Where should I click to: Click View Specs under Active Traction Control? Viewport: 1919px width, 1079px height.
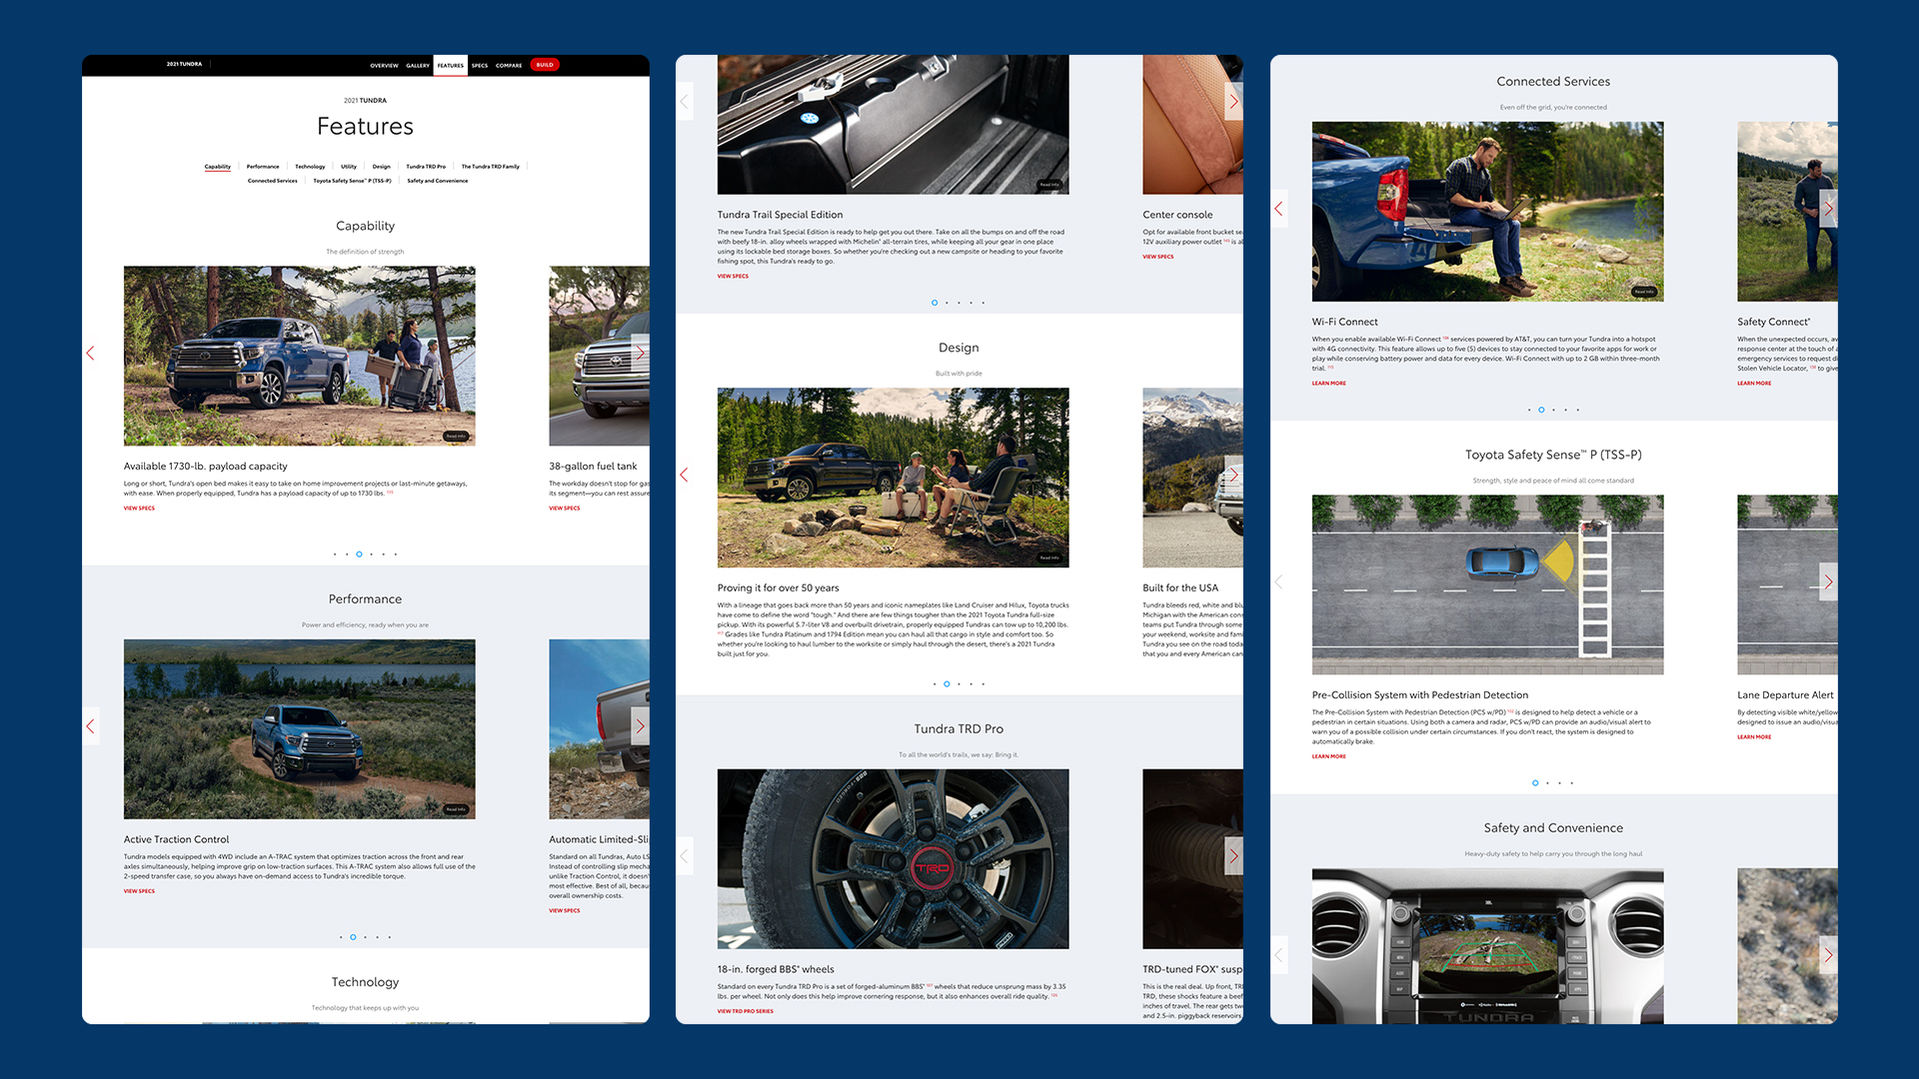click(x=139, y=891)
